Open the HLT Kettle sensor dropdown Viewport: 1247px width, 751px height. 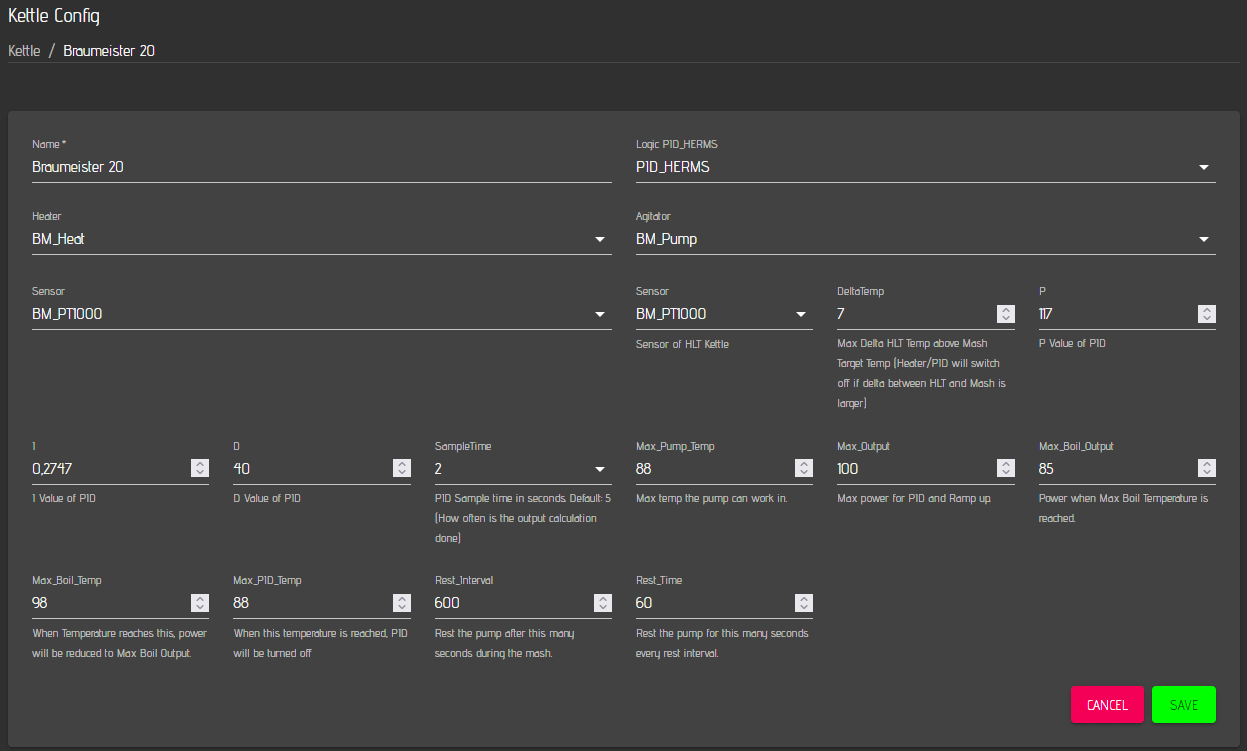pos(801,314)
